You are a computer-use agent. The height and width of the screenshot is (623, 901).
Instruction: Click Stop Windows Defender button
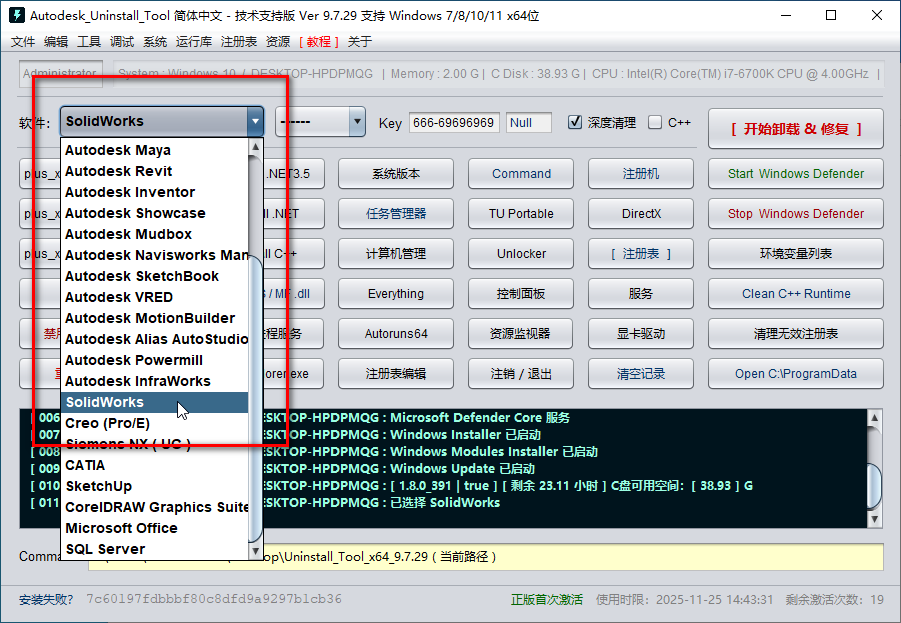pos(796,214)
